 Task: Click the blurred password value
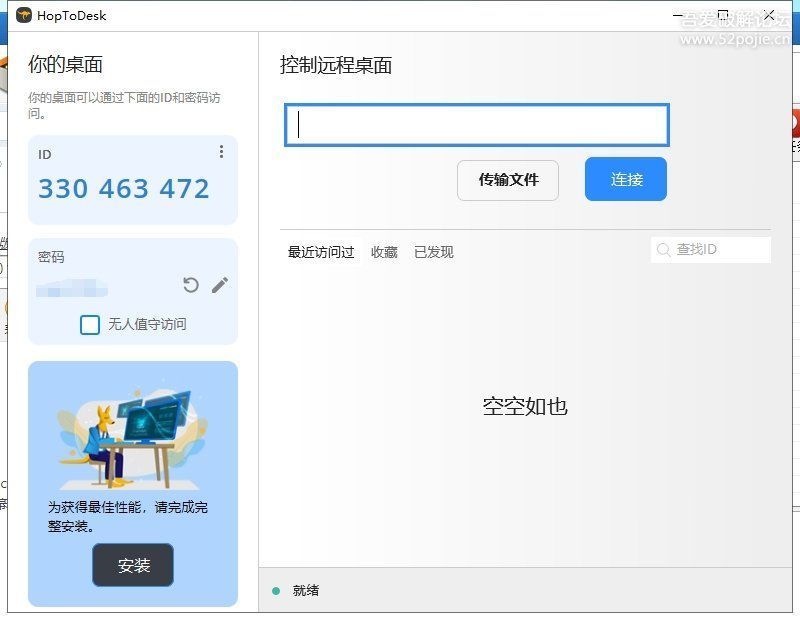72,288
